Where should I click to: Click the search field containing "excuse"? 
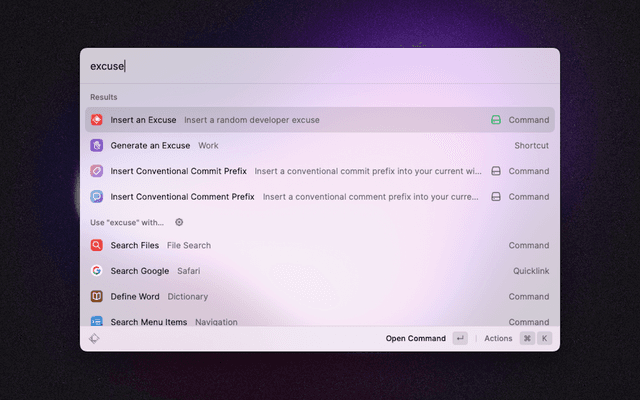tap(320, 67)
